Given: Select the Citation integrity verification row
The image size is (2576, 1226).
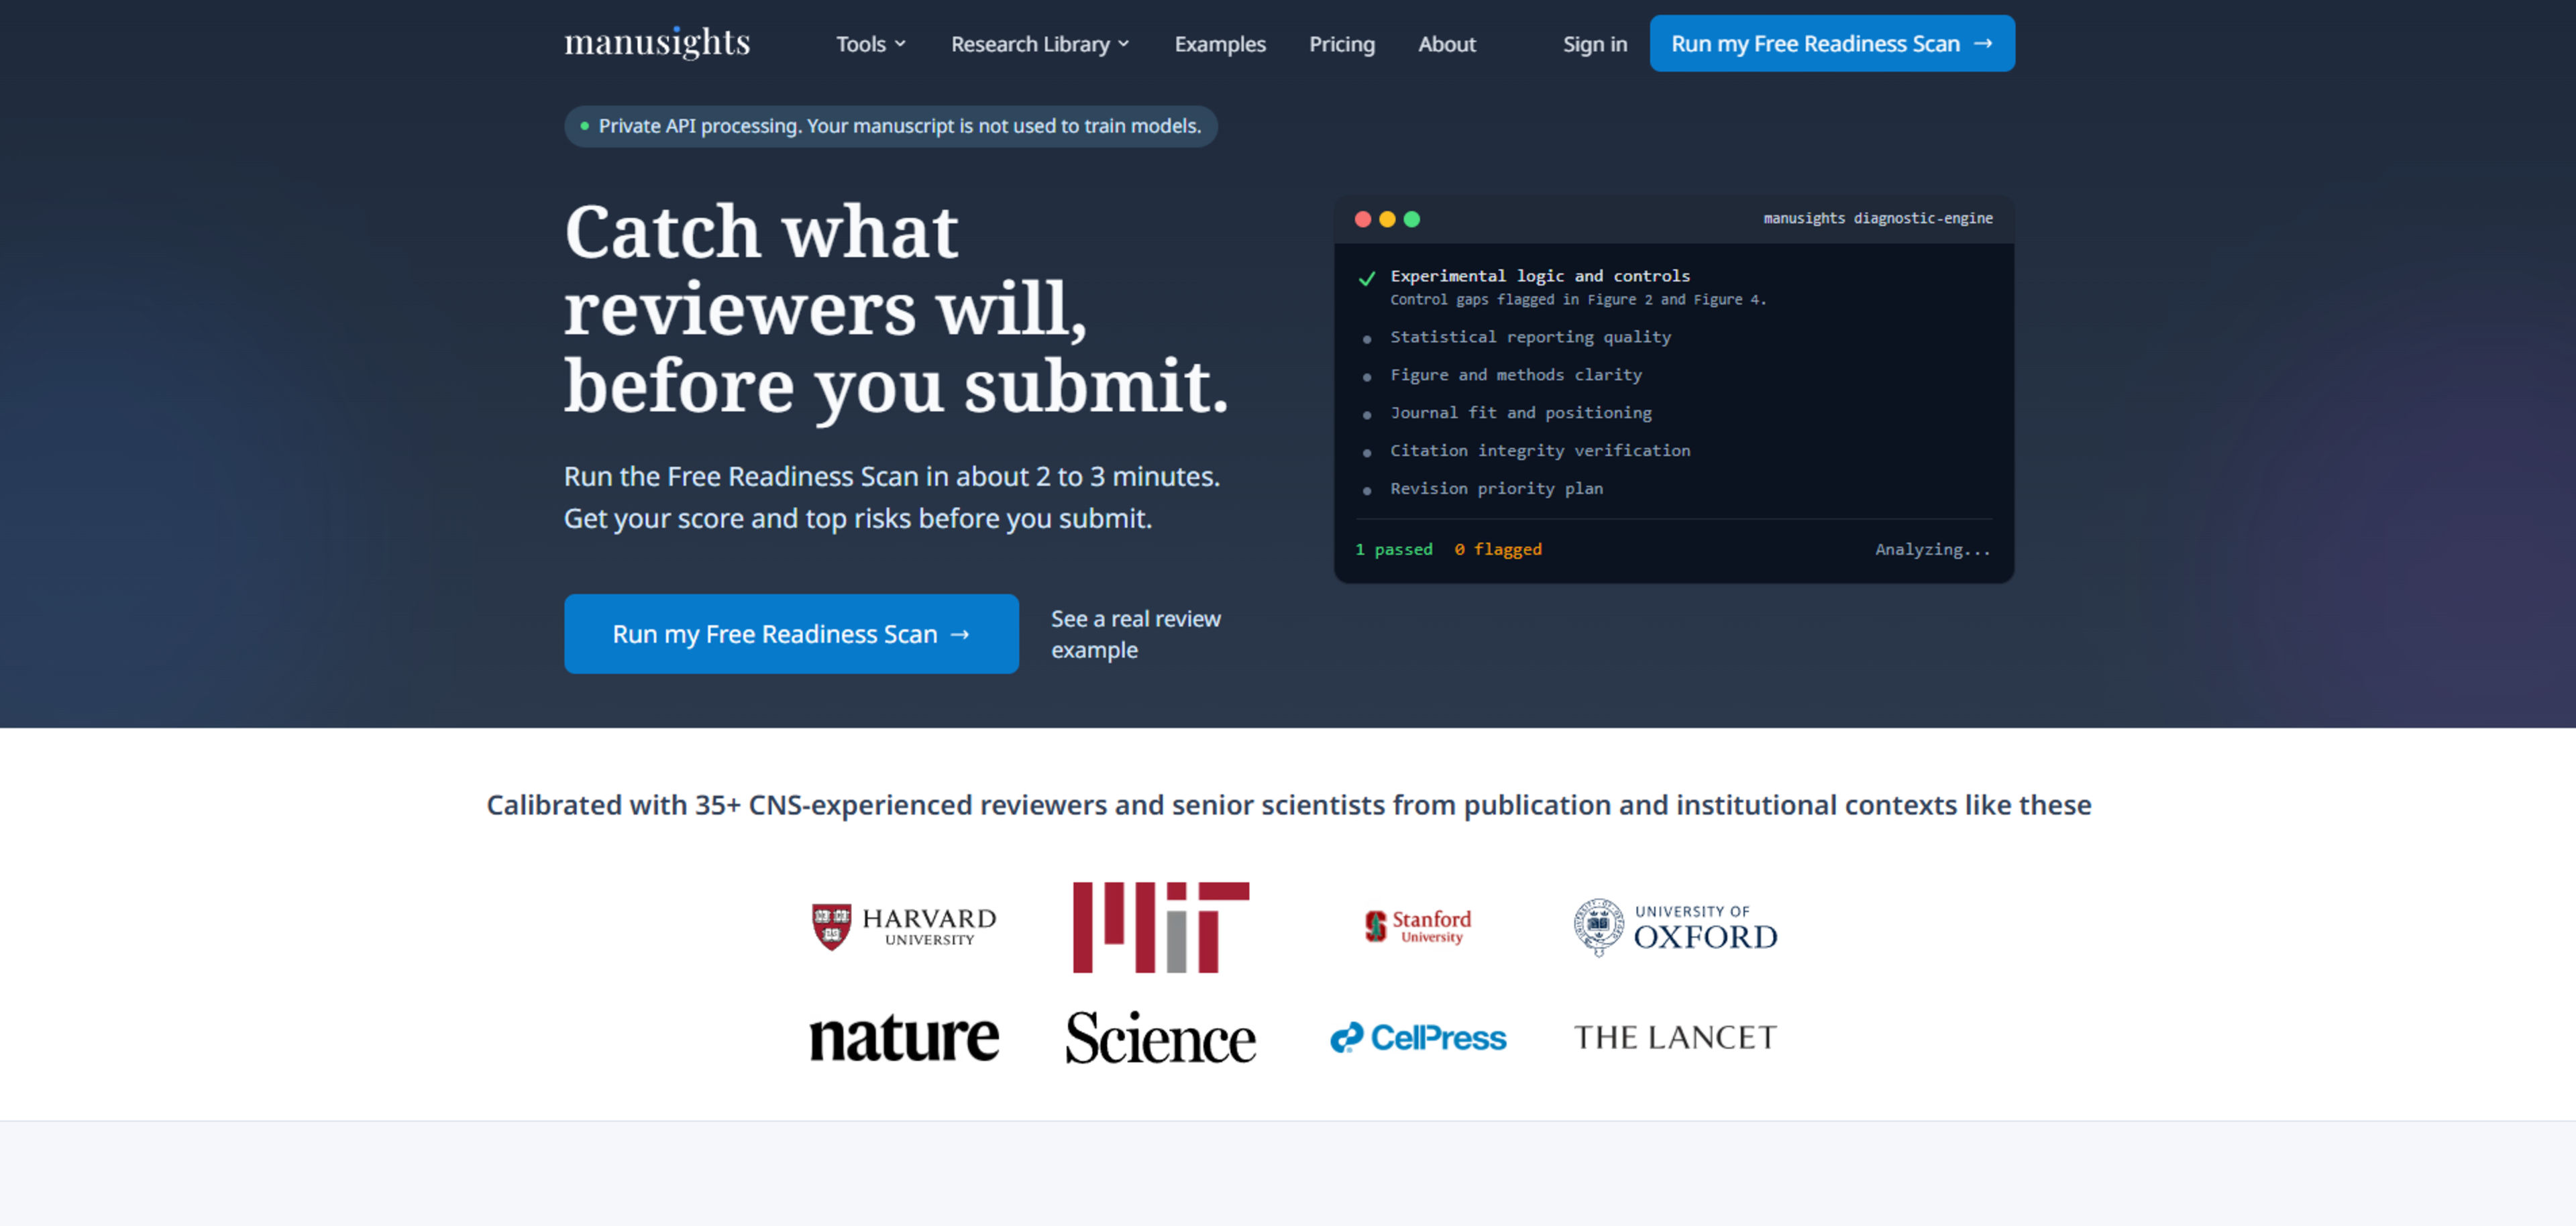Looking at the screenshot, I should (x=1674, y=451).
